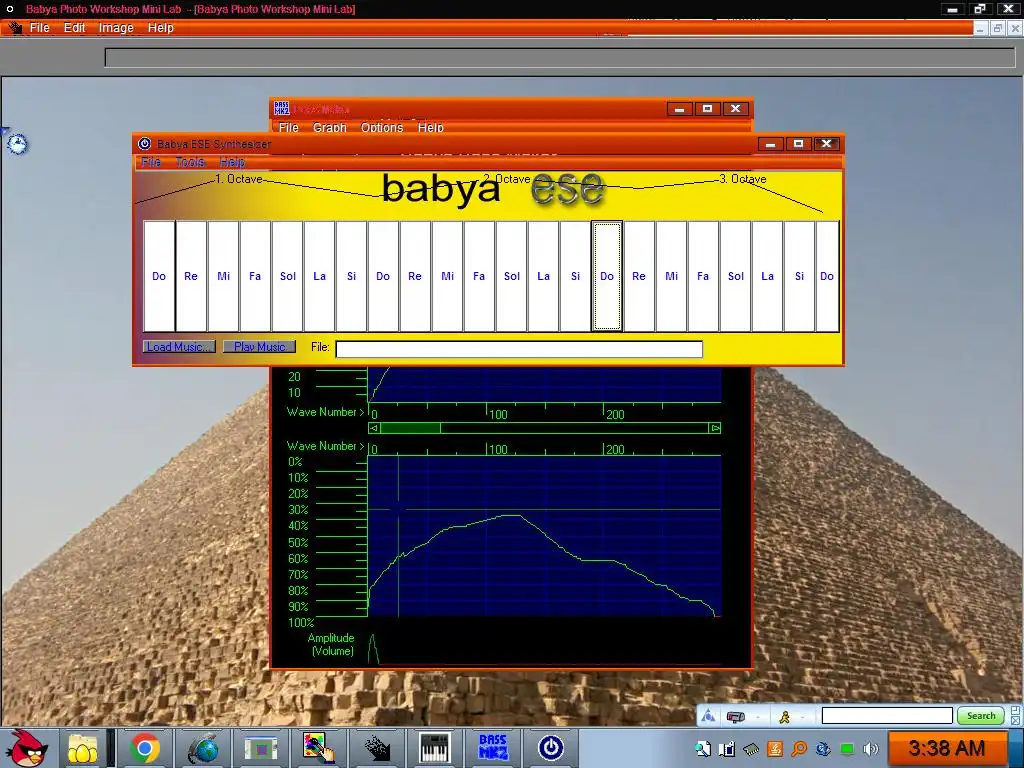Click the orange magnifier tray icon
The width and height of the screenshot is (1024, 768).
tap(799, 749)
